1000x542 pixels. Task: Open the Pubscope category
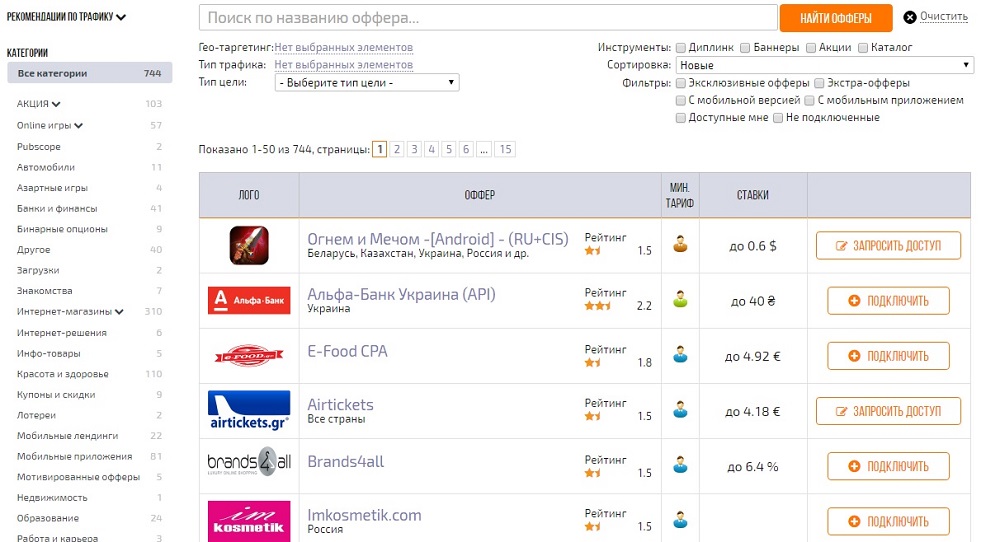coord(39,147)
